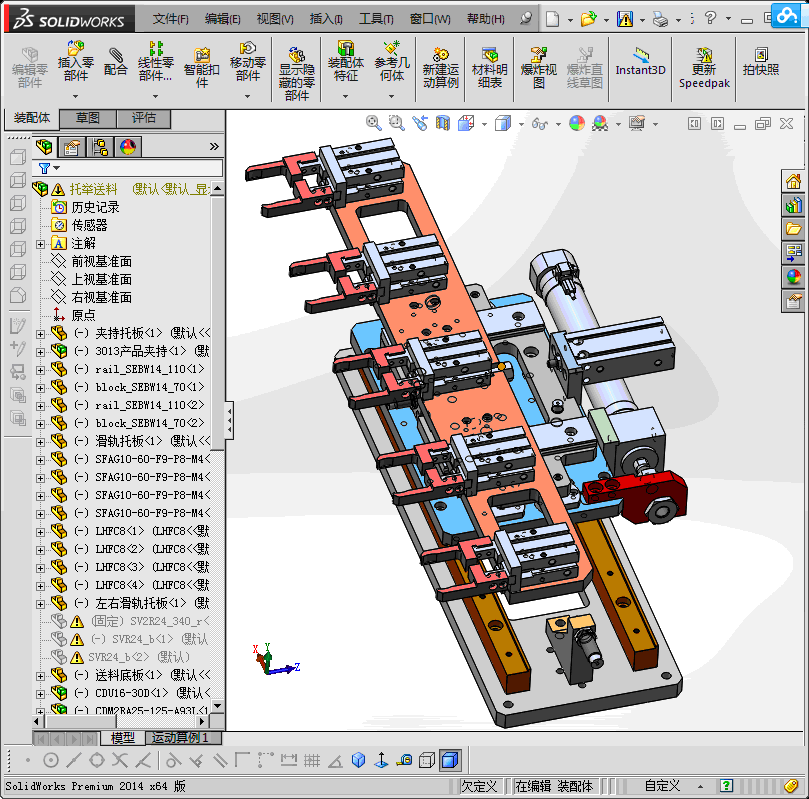Click Show Hidden Components icon
809x799 pixels.
pyautogui.click(x=297, y=73)
